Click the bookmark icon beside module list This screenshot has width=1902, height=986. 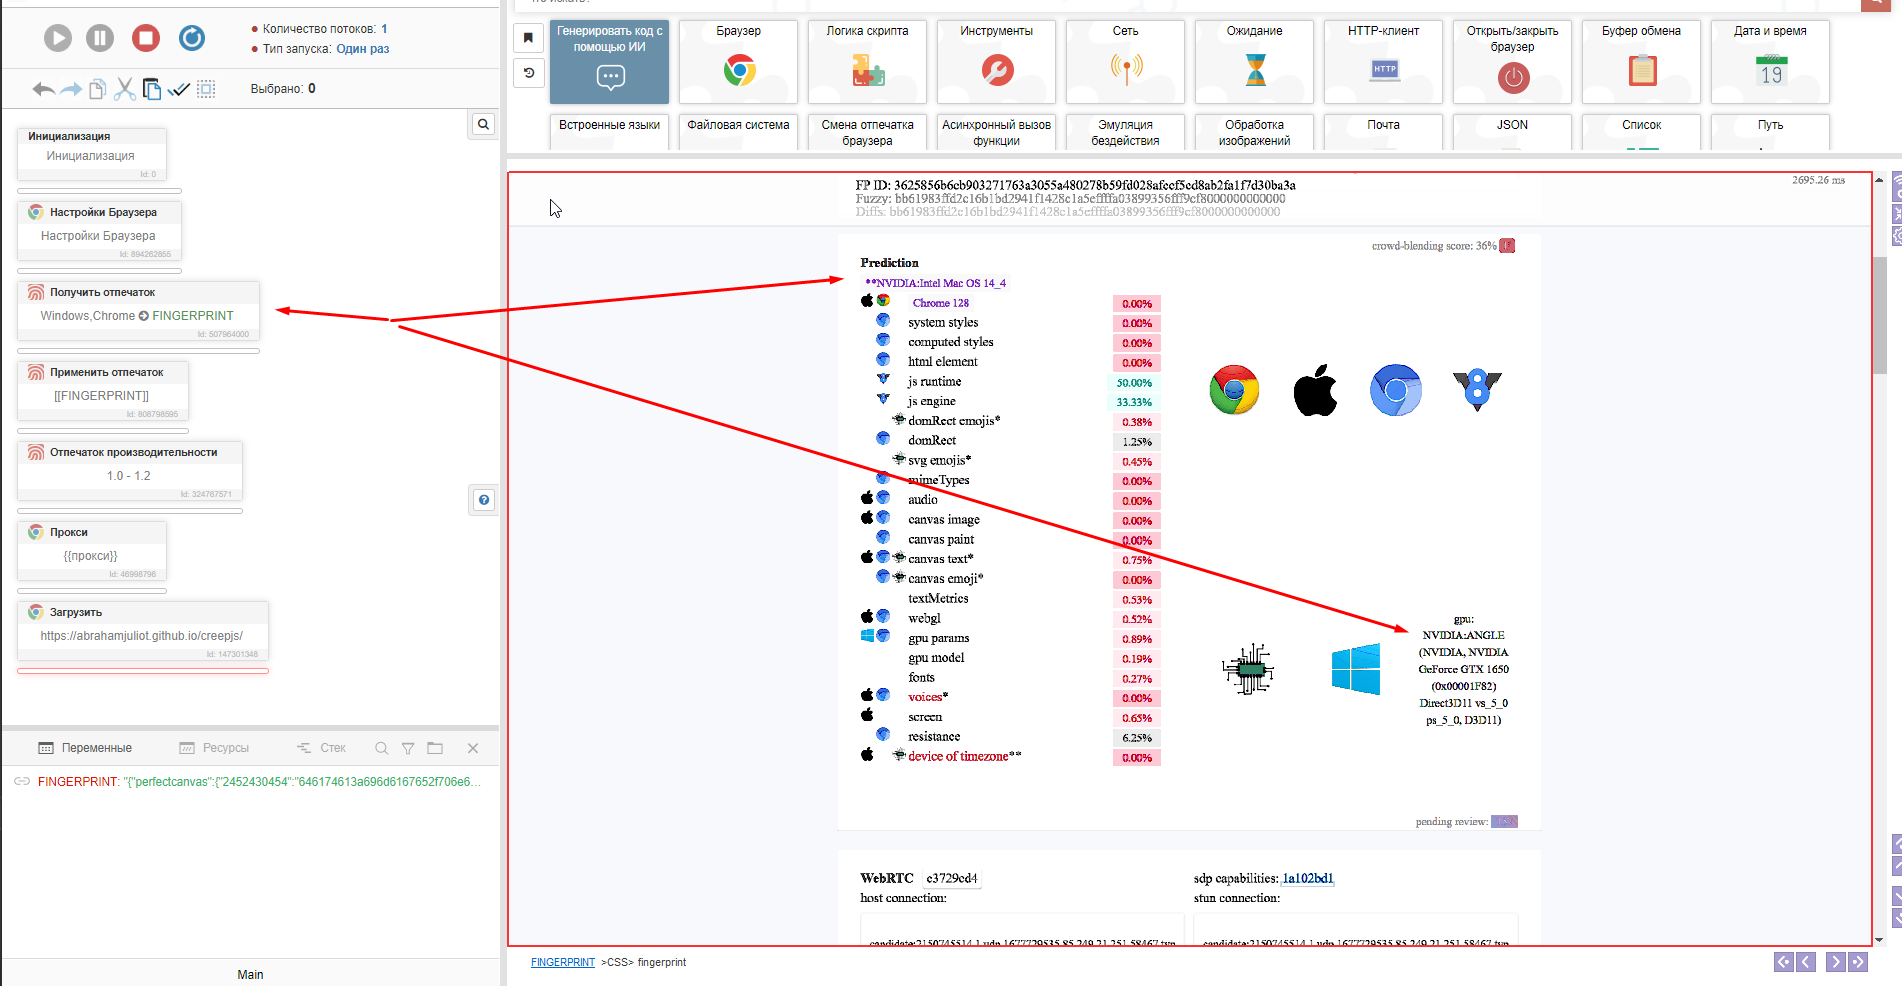coord(529,38)
